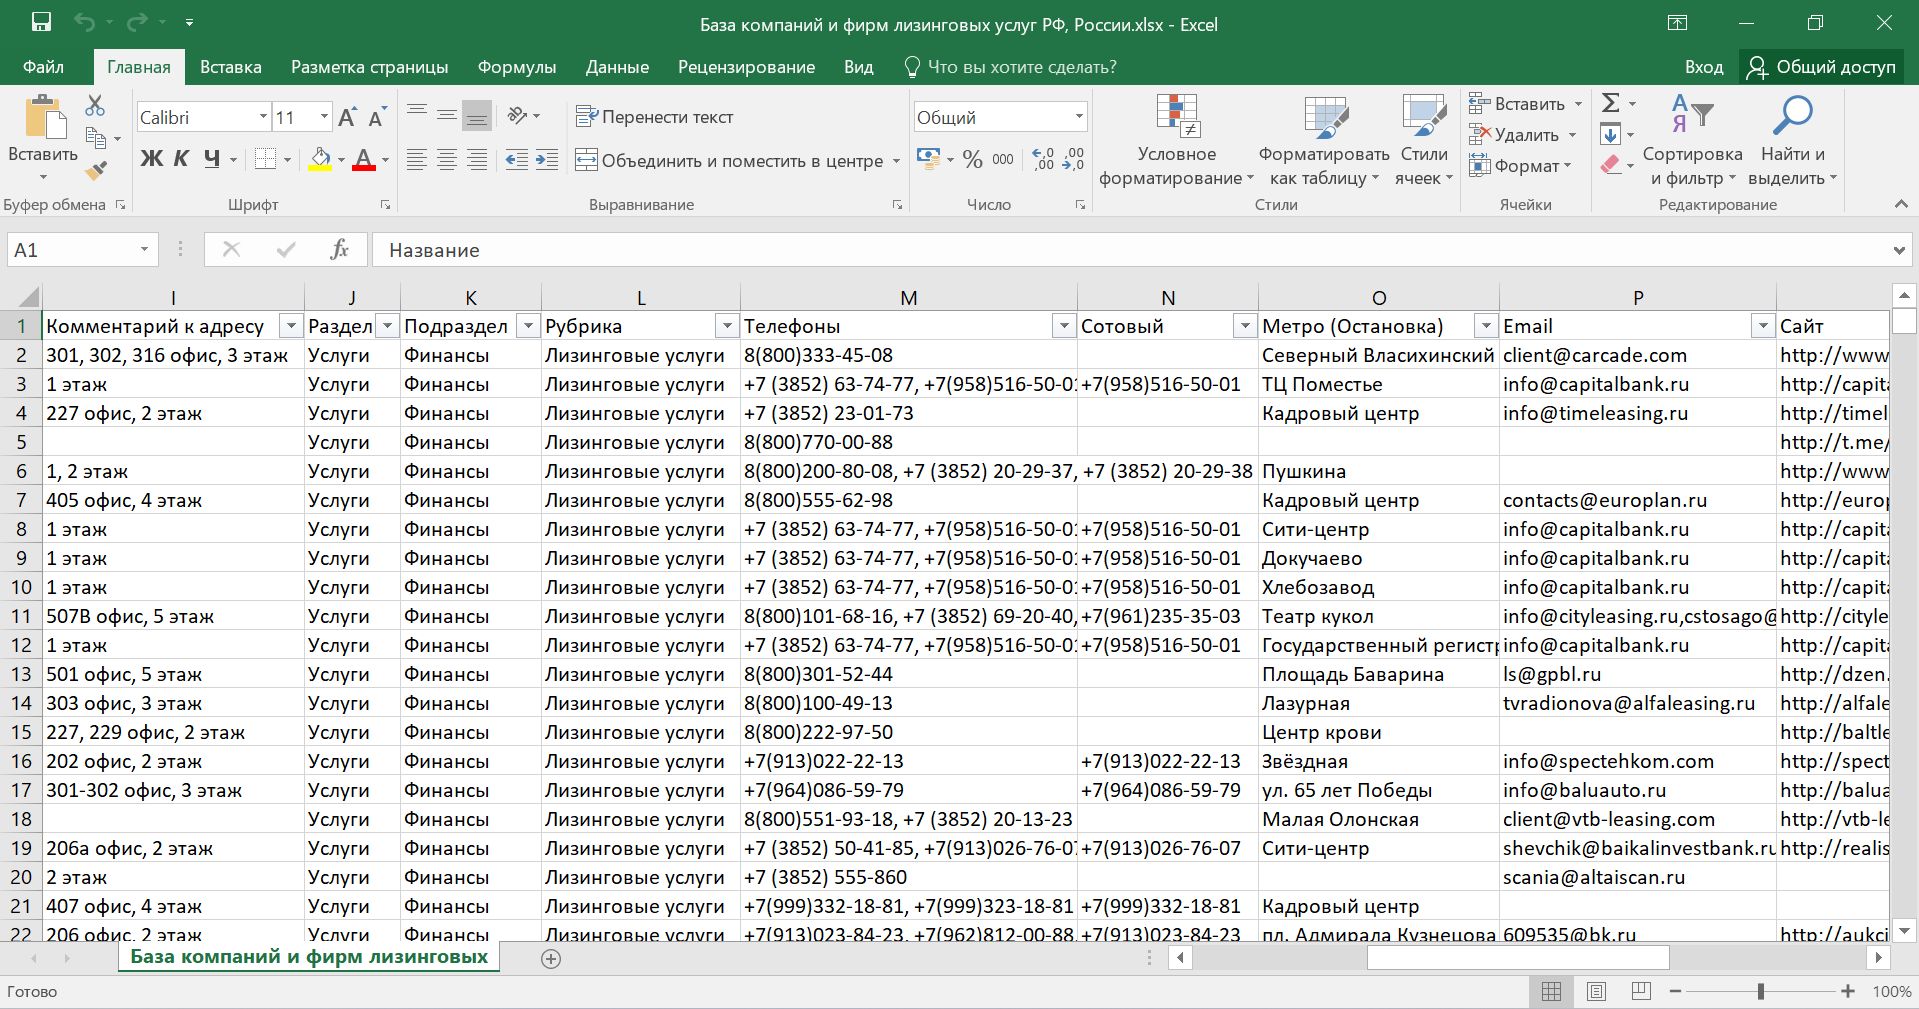
Task: Click the percent style icon
Action: pos(972,160)
